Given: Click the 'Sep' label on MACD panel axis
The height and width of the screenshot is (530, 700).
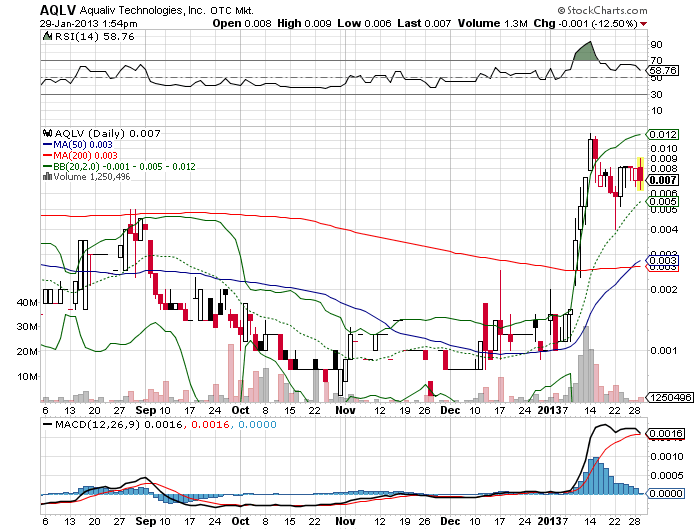Looking at the screenshot, I should click(146, 521).
